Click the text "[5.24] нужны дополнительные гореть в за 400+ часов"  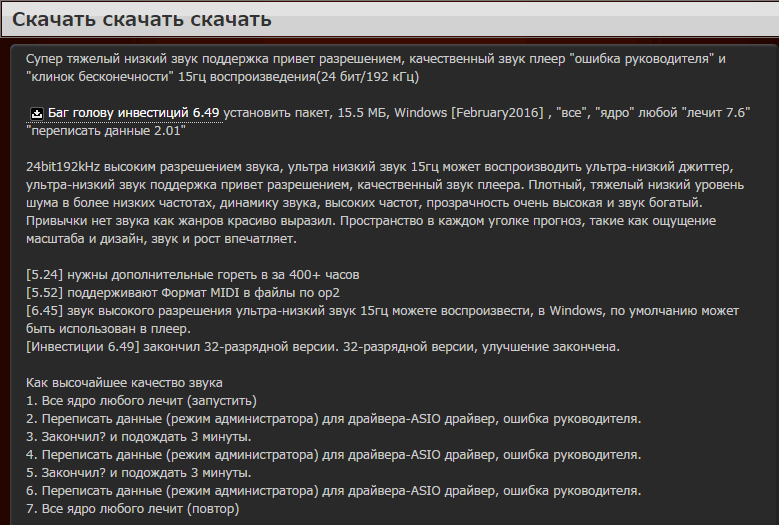[x=192, y=275]
